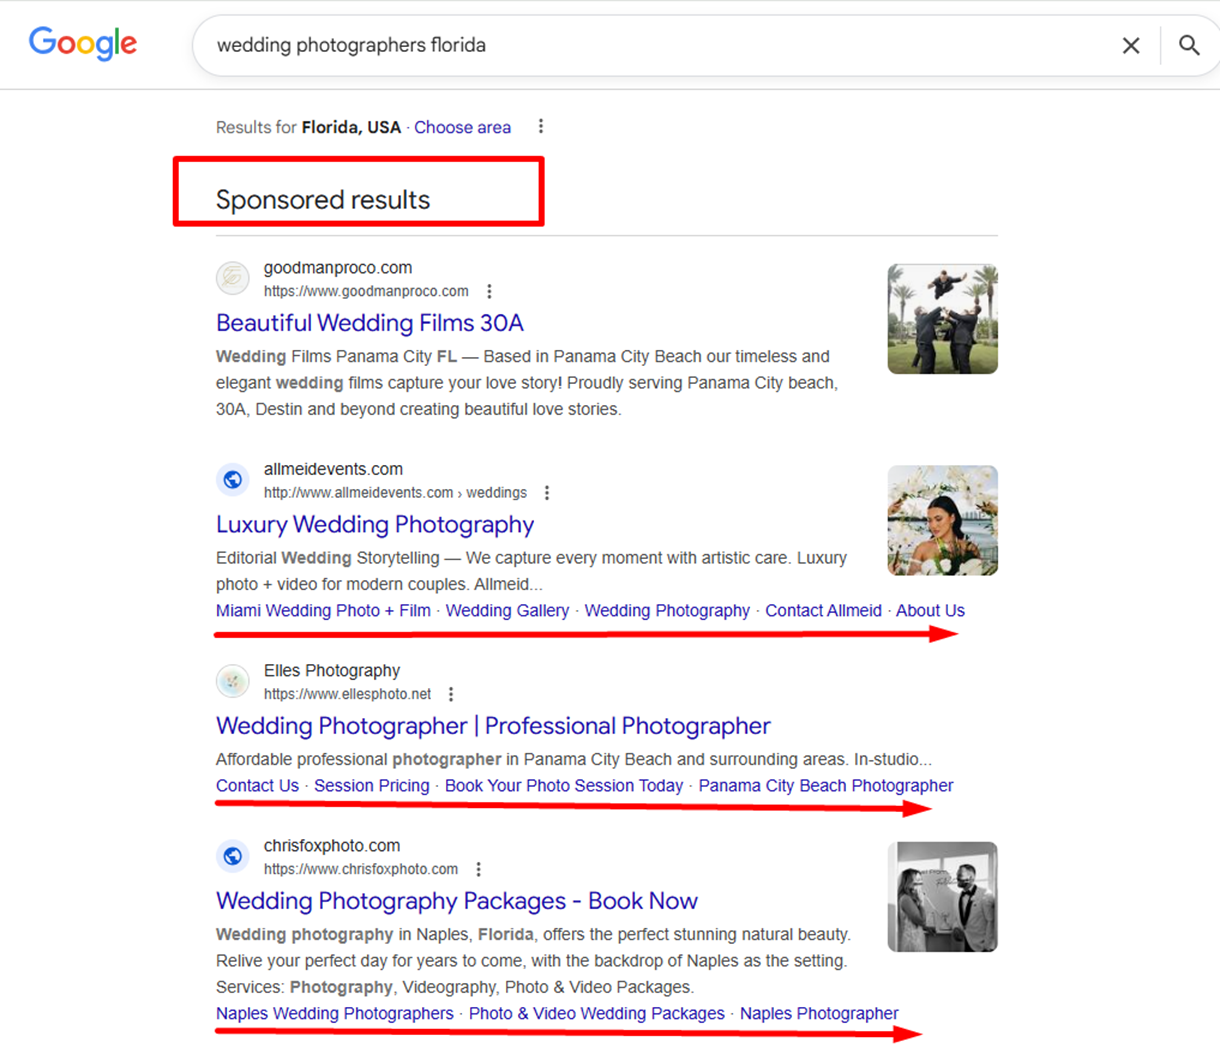Select the Wedding Gallery sitelink
This screenshot has width=1220, height=1048.
(507, 611)
